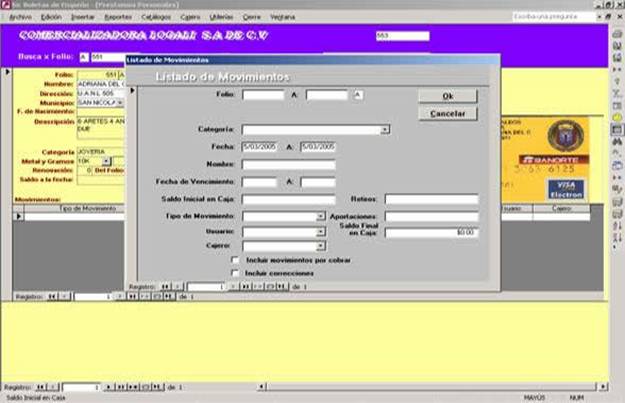Click the Saldo Final en Caja field
This screenshot has height=403, width=625.
pyautogui.click(x=431, y=232)
